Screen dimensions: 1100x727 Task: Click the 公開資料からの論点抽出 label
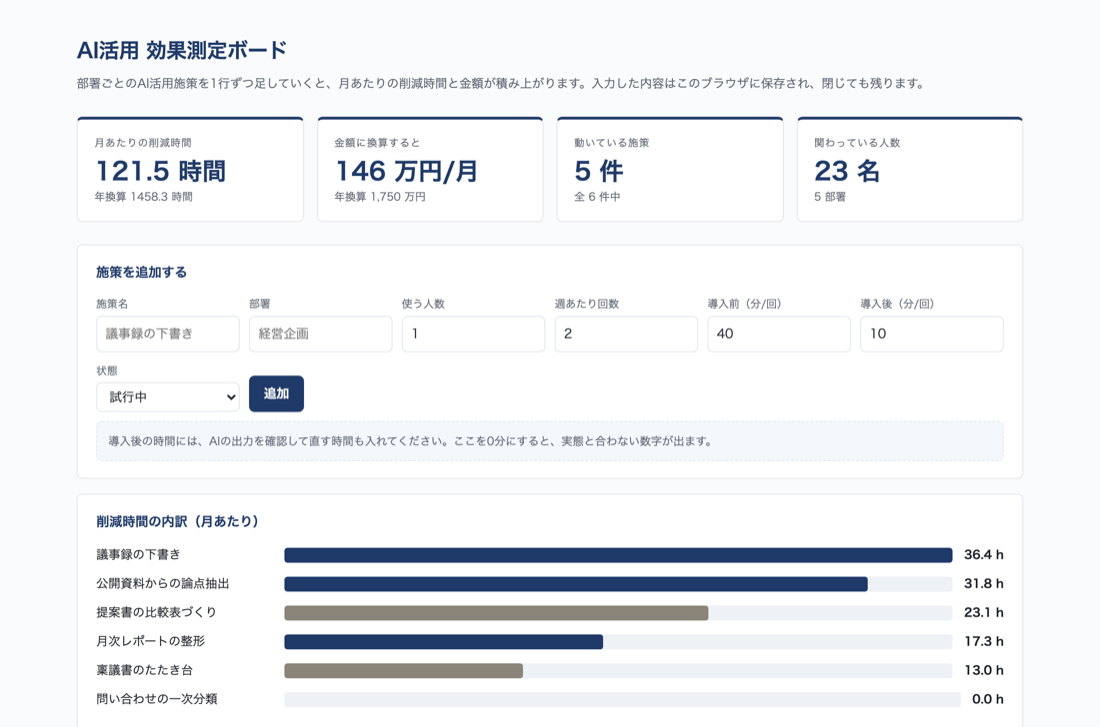pyautogui.click(x=163, y=584)
